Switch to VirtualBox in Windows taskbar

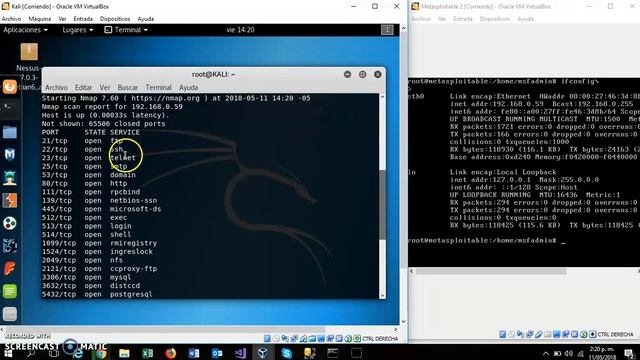click(x=263, y=353)
